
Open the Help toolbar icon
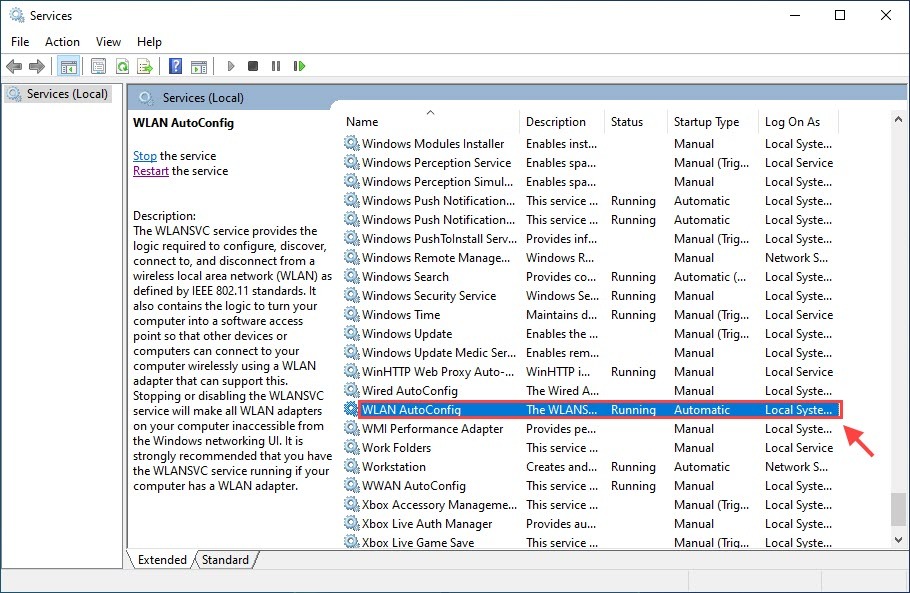coord(175,66)
